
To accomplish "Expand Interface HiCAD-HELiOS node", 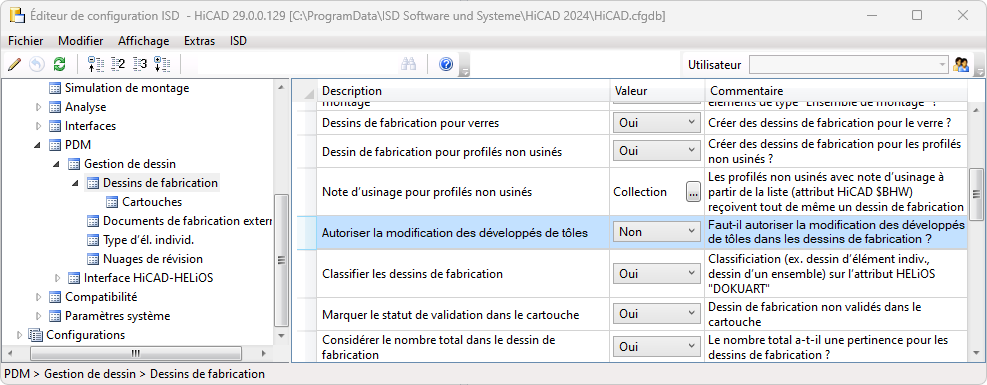I will click(x=58, y=277).
